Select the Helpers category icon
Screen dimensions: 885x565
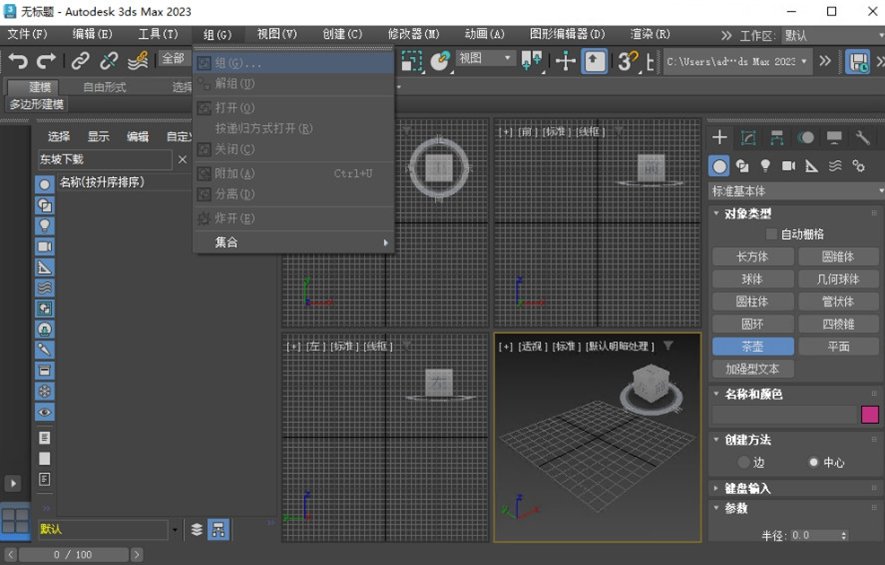click(812, 166)
